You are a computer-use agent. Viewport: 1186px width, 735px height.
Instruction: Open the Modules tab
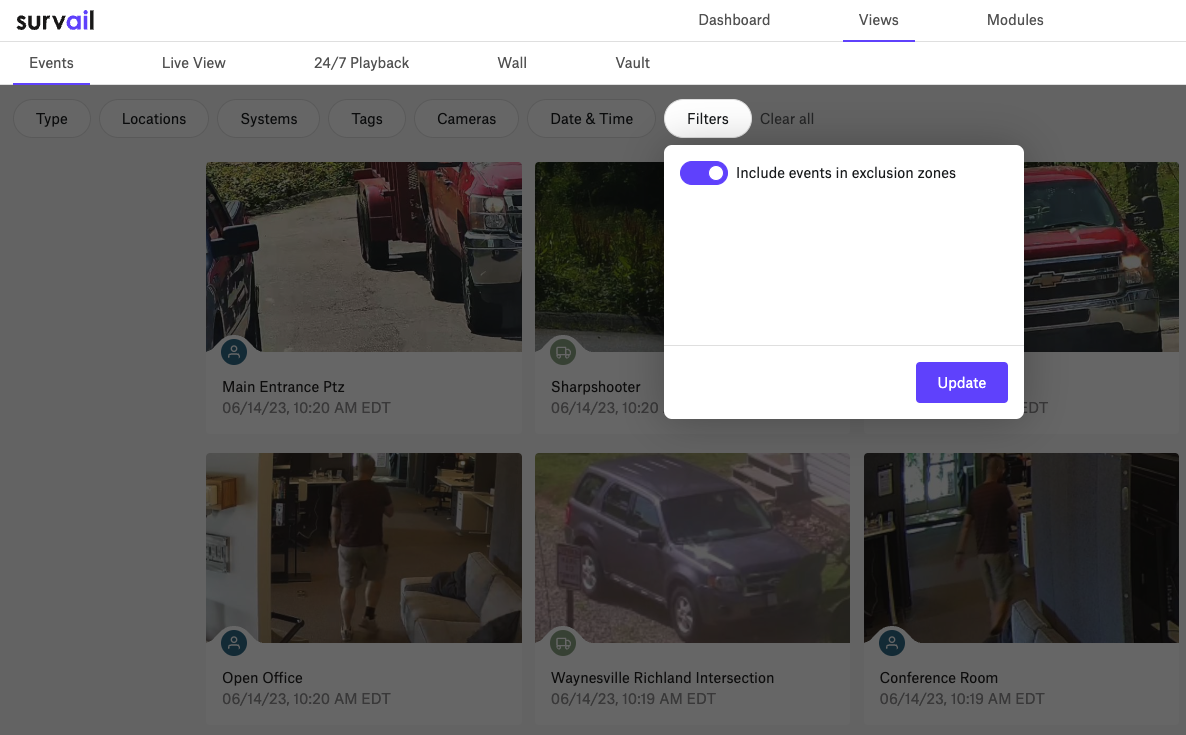1015,20
